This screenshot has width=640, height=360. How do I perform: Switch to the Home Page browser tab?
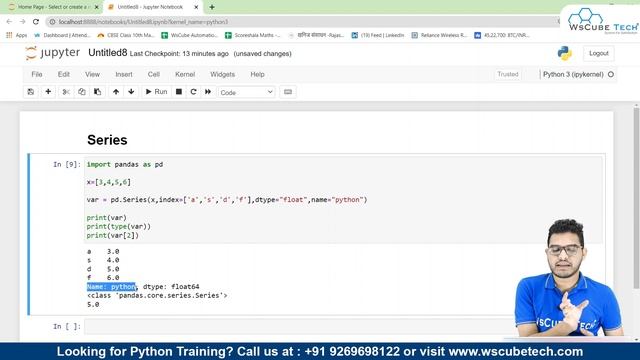click(x=52, y=7)
